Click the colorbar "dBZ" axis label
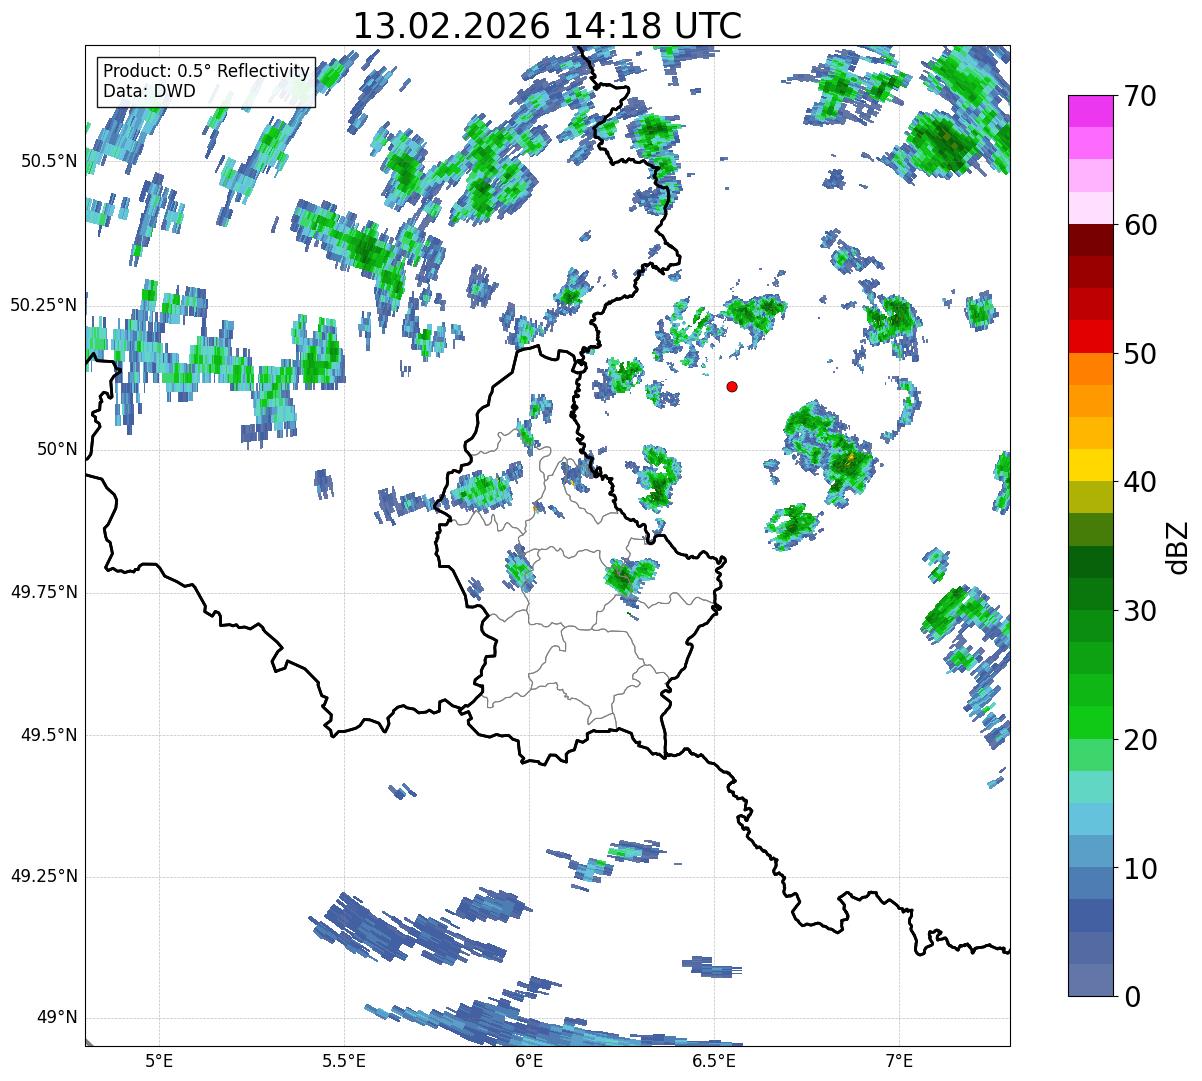Image resolution: width=1202 pixels, height=1081 pixels. [x=1177, y=546]
